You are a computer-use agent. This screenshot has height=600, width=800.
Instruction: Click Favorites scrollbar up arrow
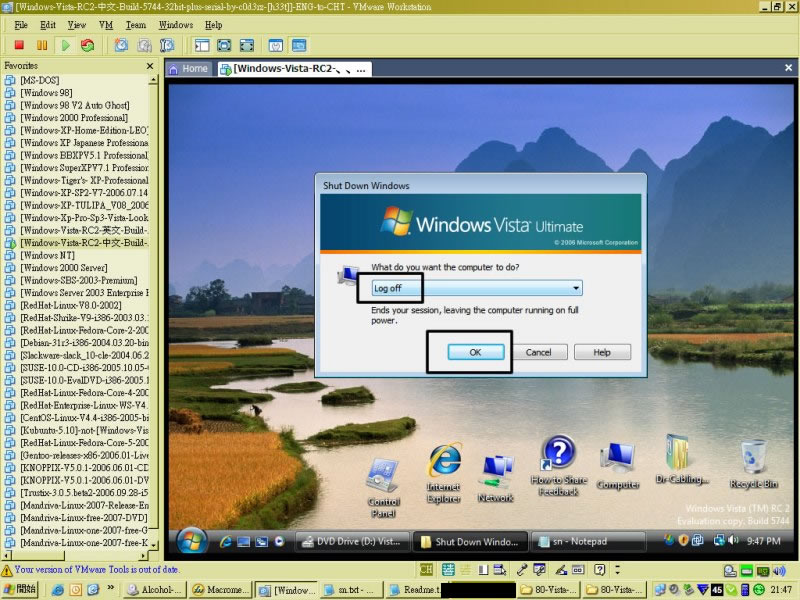click(153, 80)
